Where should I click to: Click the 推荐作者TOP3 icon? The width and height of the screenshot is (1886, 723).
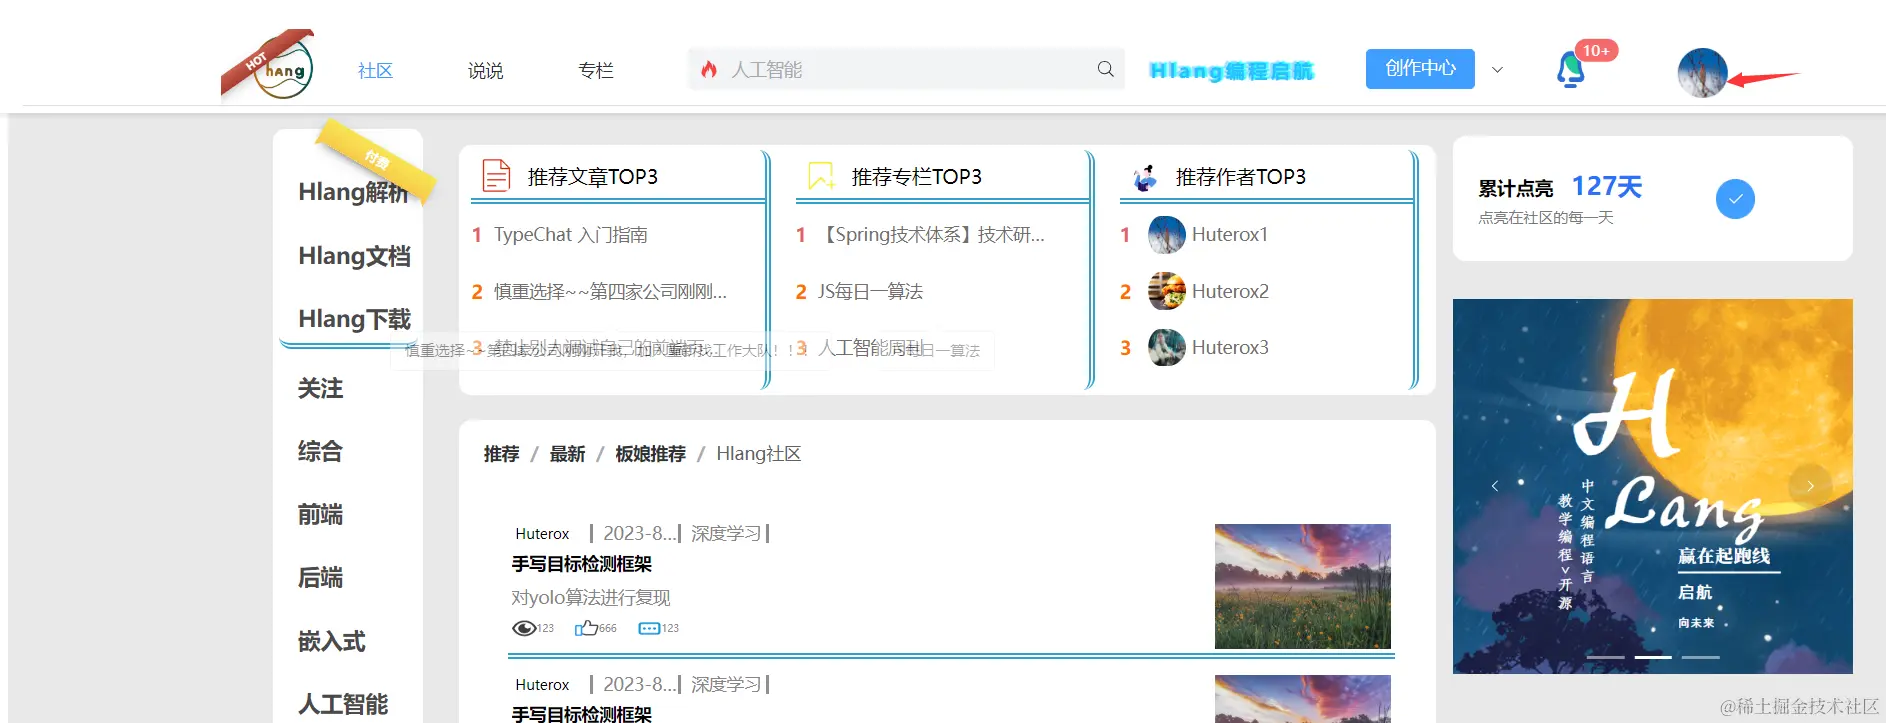pos(1145,177)
